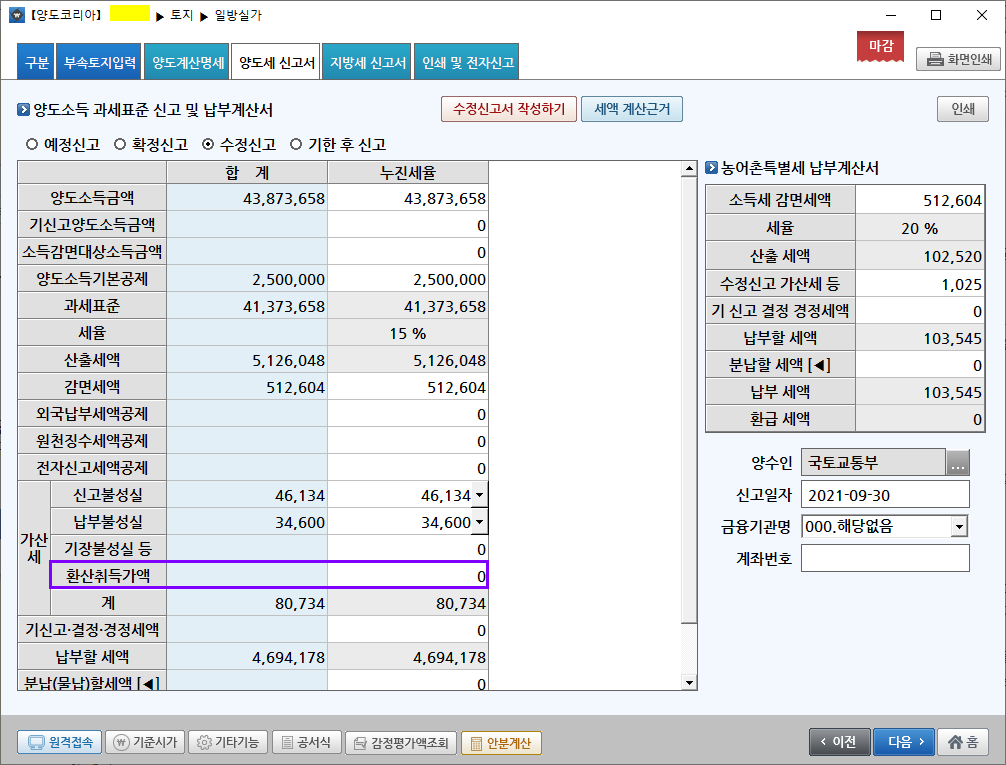Open 기준시가 standard price lookup

point(145,742)
